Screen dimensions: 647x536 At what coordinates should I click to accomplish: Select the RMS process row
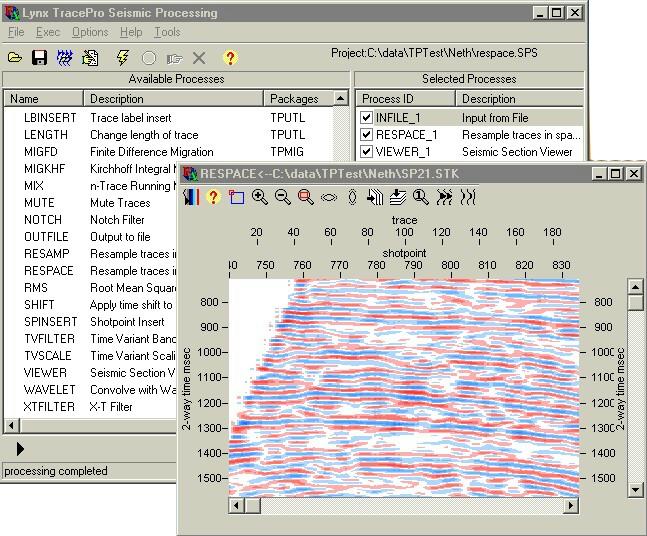91,288
